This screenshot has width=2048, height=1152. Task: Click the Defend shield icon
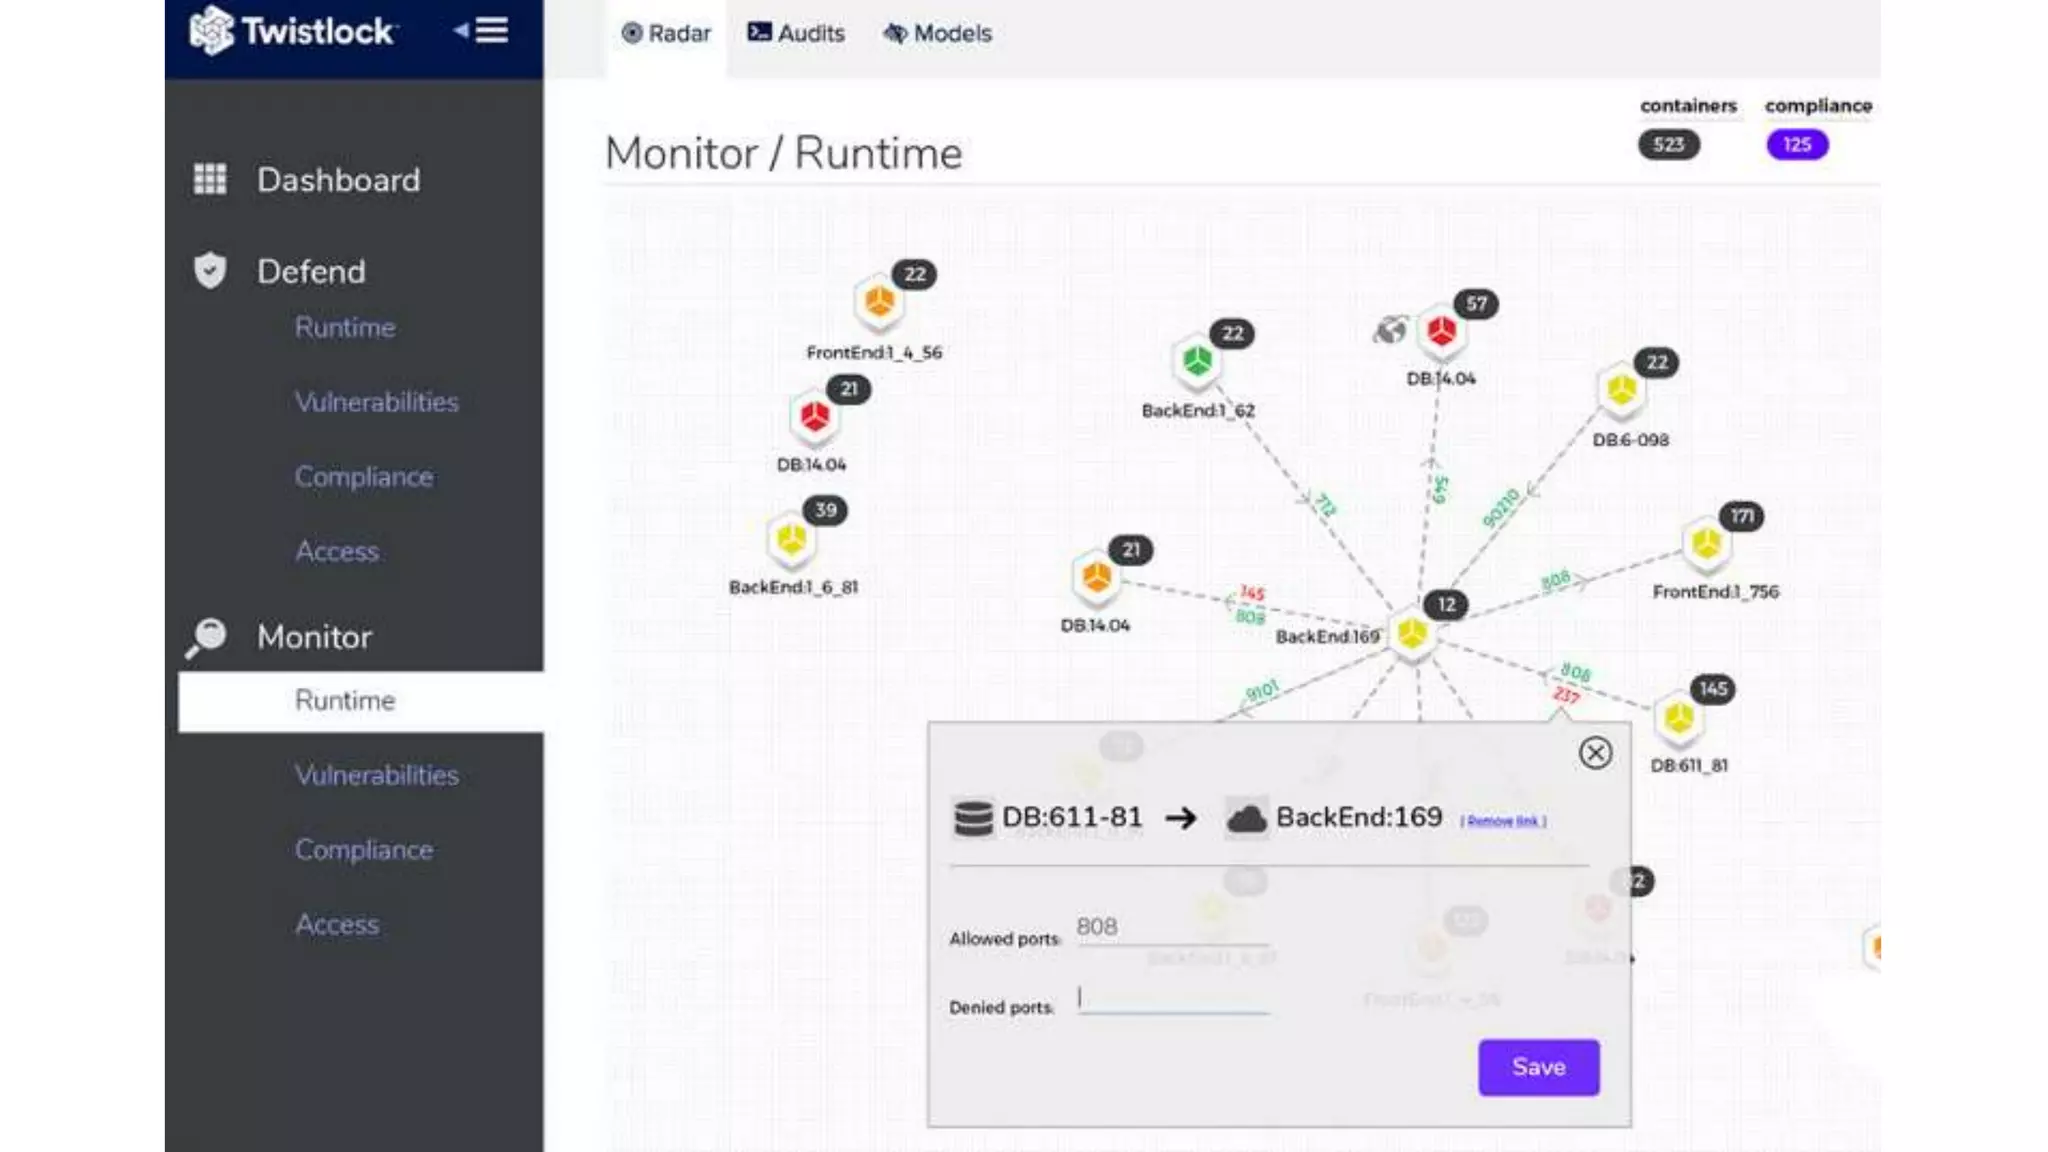210,270
